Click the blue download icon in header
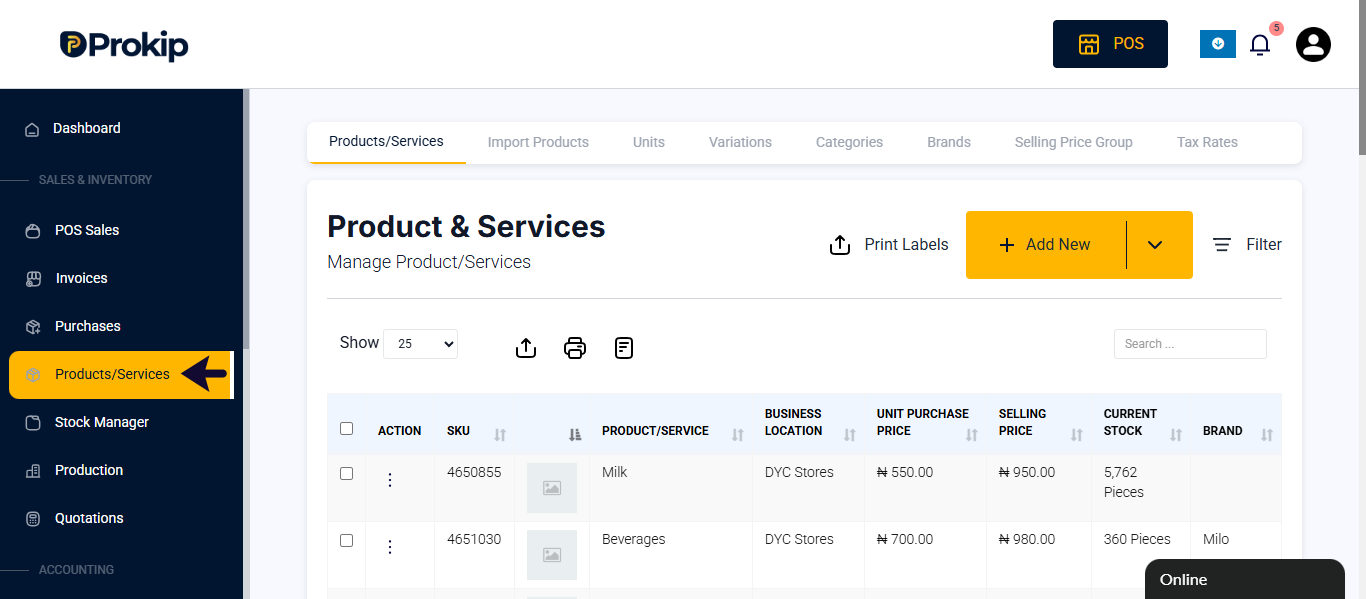The height and width of the screenshot is (599, 1366). pos(1218,44)
